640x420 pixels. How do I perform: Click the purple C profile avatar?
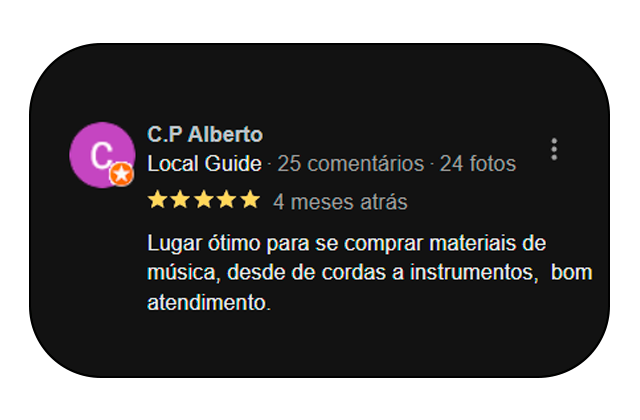pyautogui.click(x=102, y=155)
